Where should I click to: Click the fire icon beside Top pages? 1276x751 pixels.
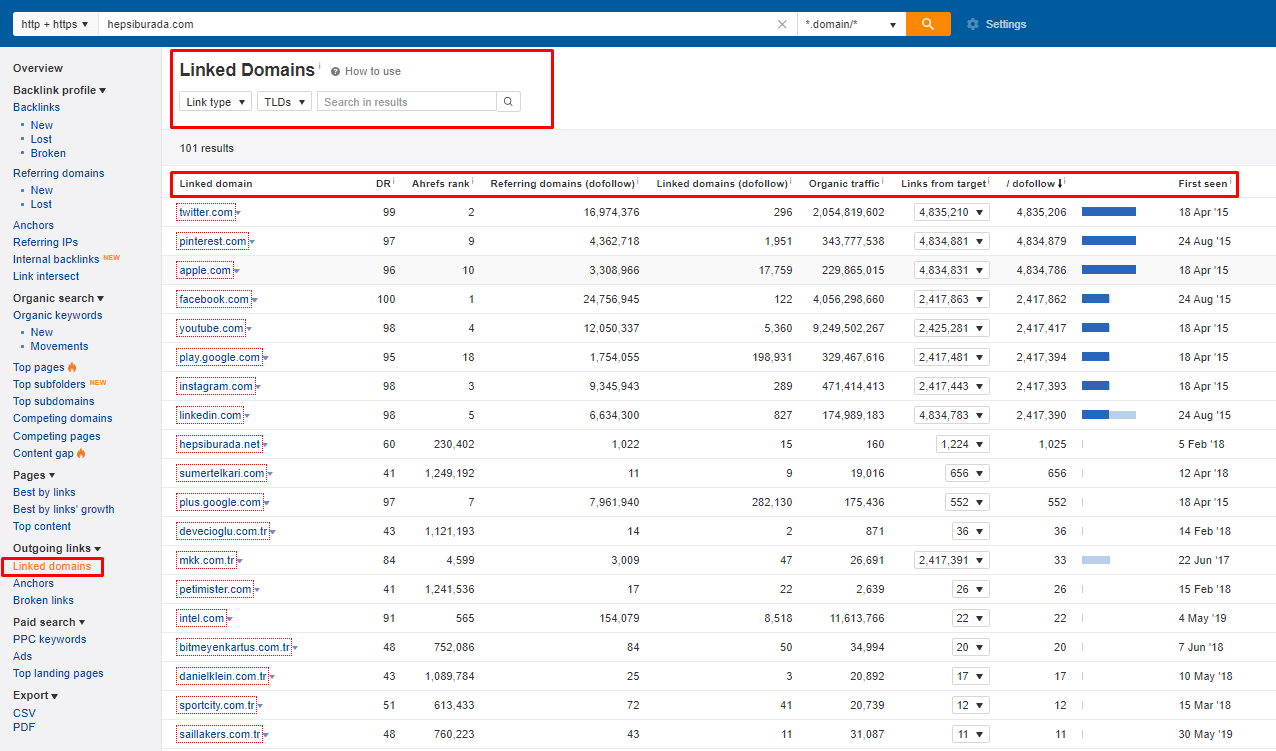click(x=72, y=368)
